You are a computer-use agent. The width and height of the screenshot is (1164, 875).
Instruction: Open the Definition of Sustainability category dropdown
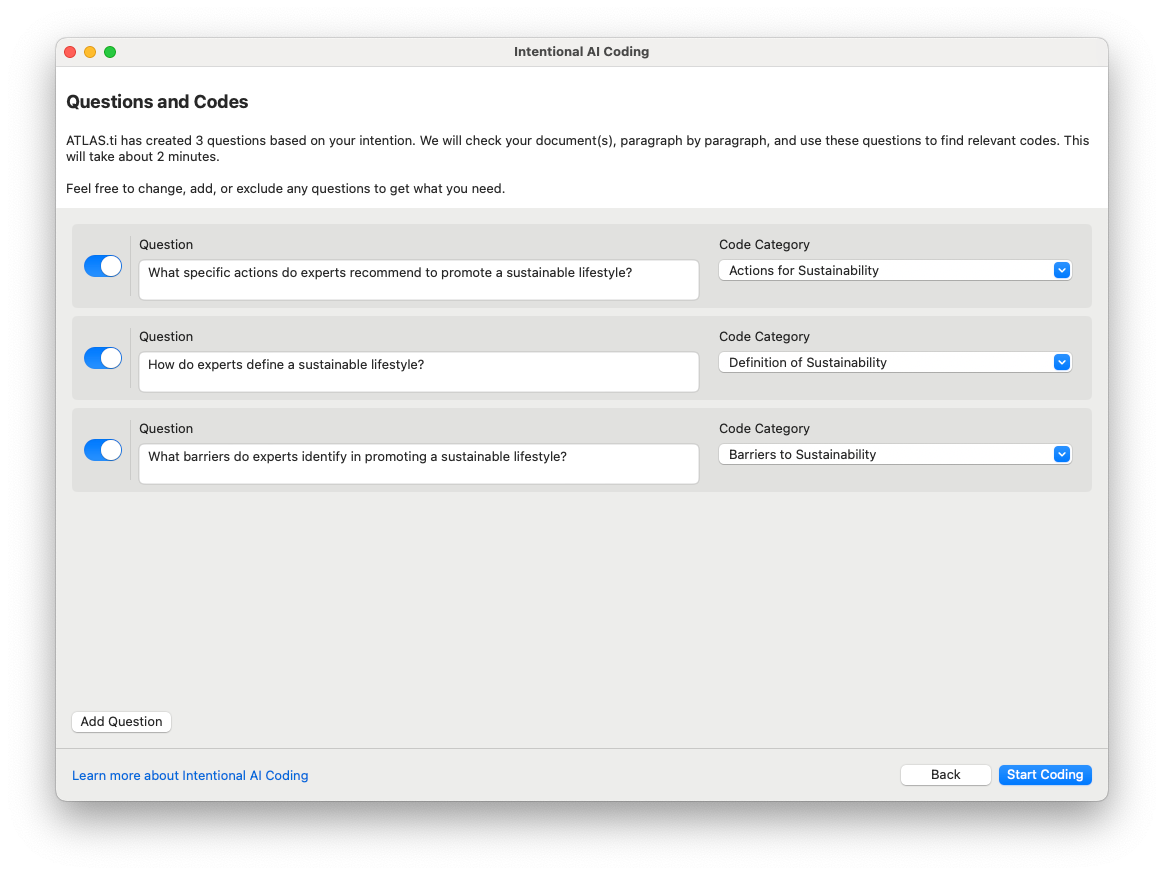click(x=895, y=362)
